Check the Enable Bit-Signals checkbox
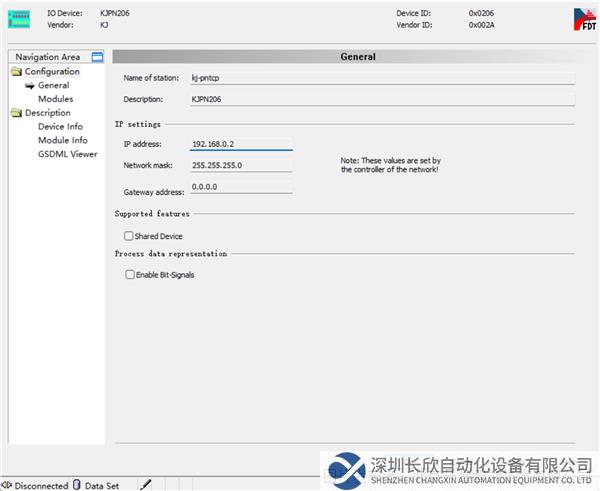This screenshot has width=600, height=491. pos(128,274)
